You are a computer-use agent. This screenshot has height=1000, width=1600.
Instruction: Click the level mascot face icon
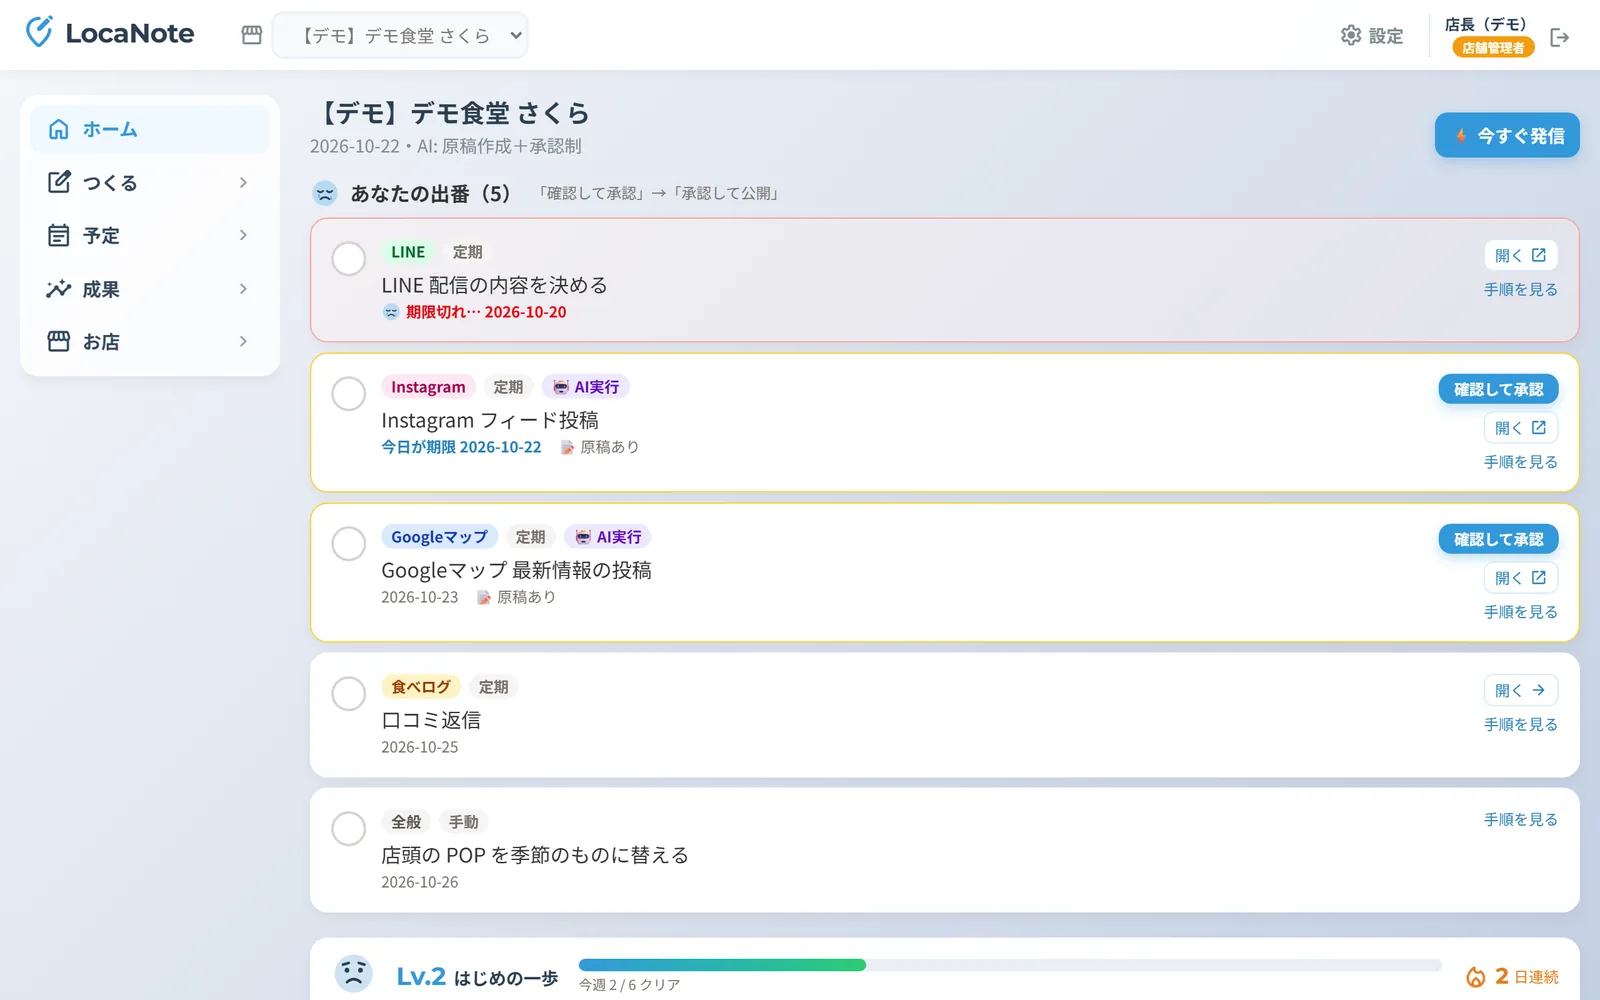[x=353, y=974]
